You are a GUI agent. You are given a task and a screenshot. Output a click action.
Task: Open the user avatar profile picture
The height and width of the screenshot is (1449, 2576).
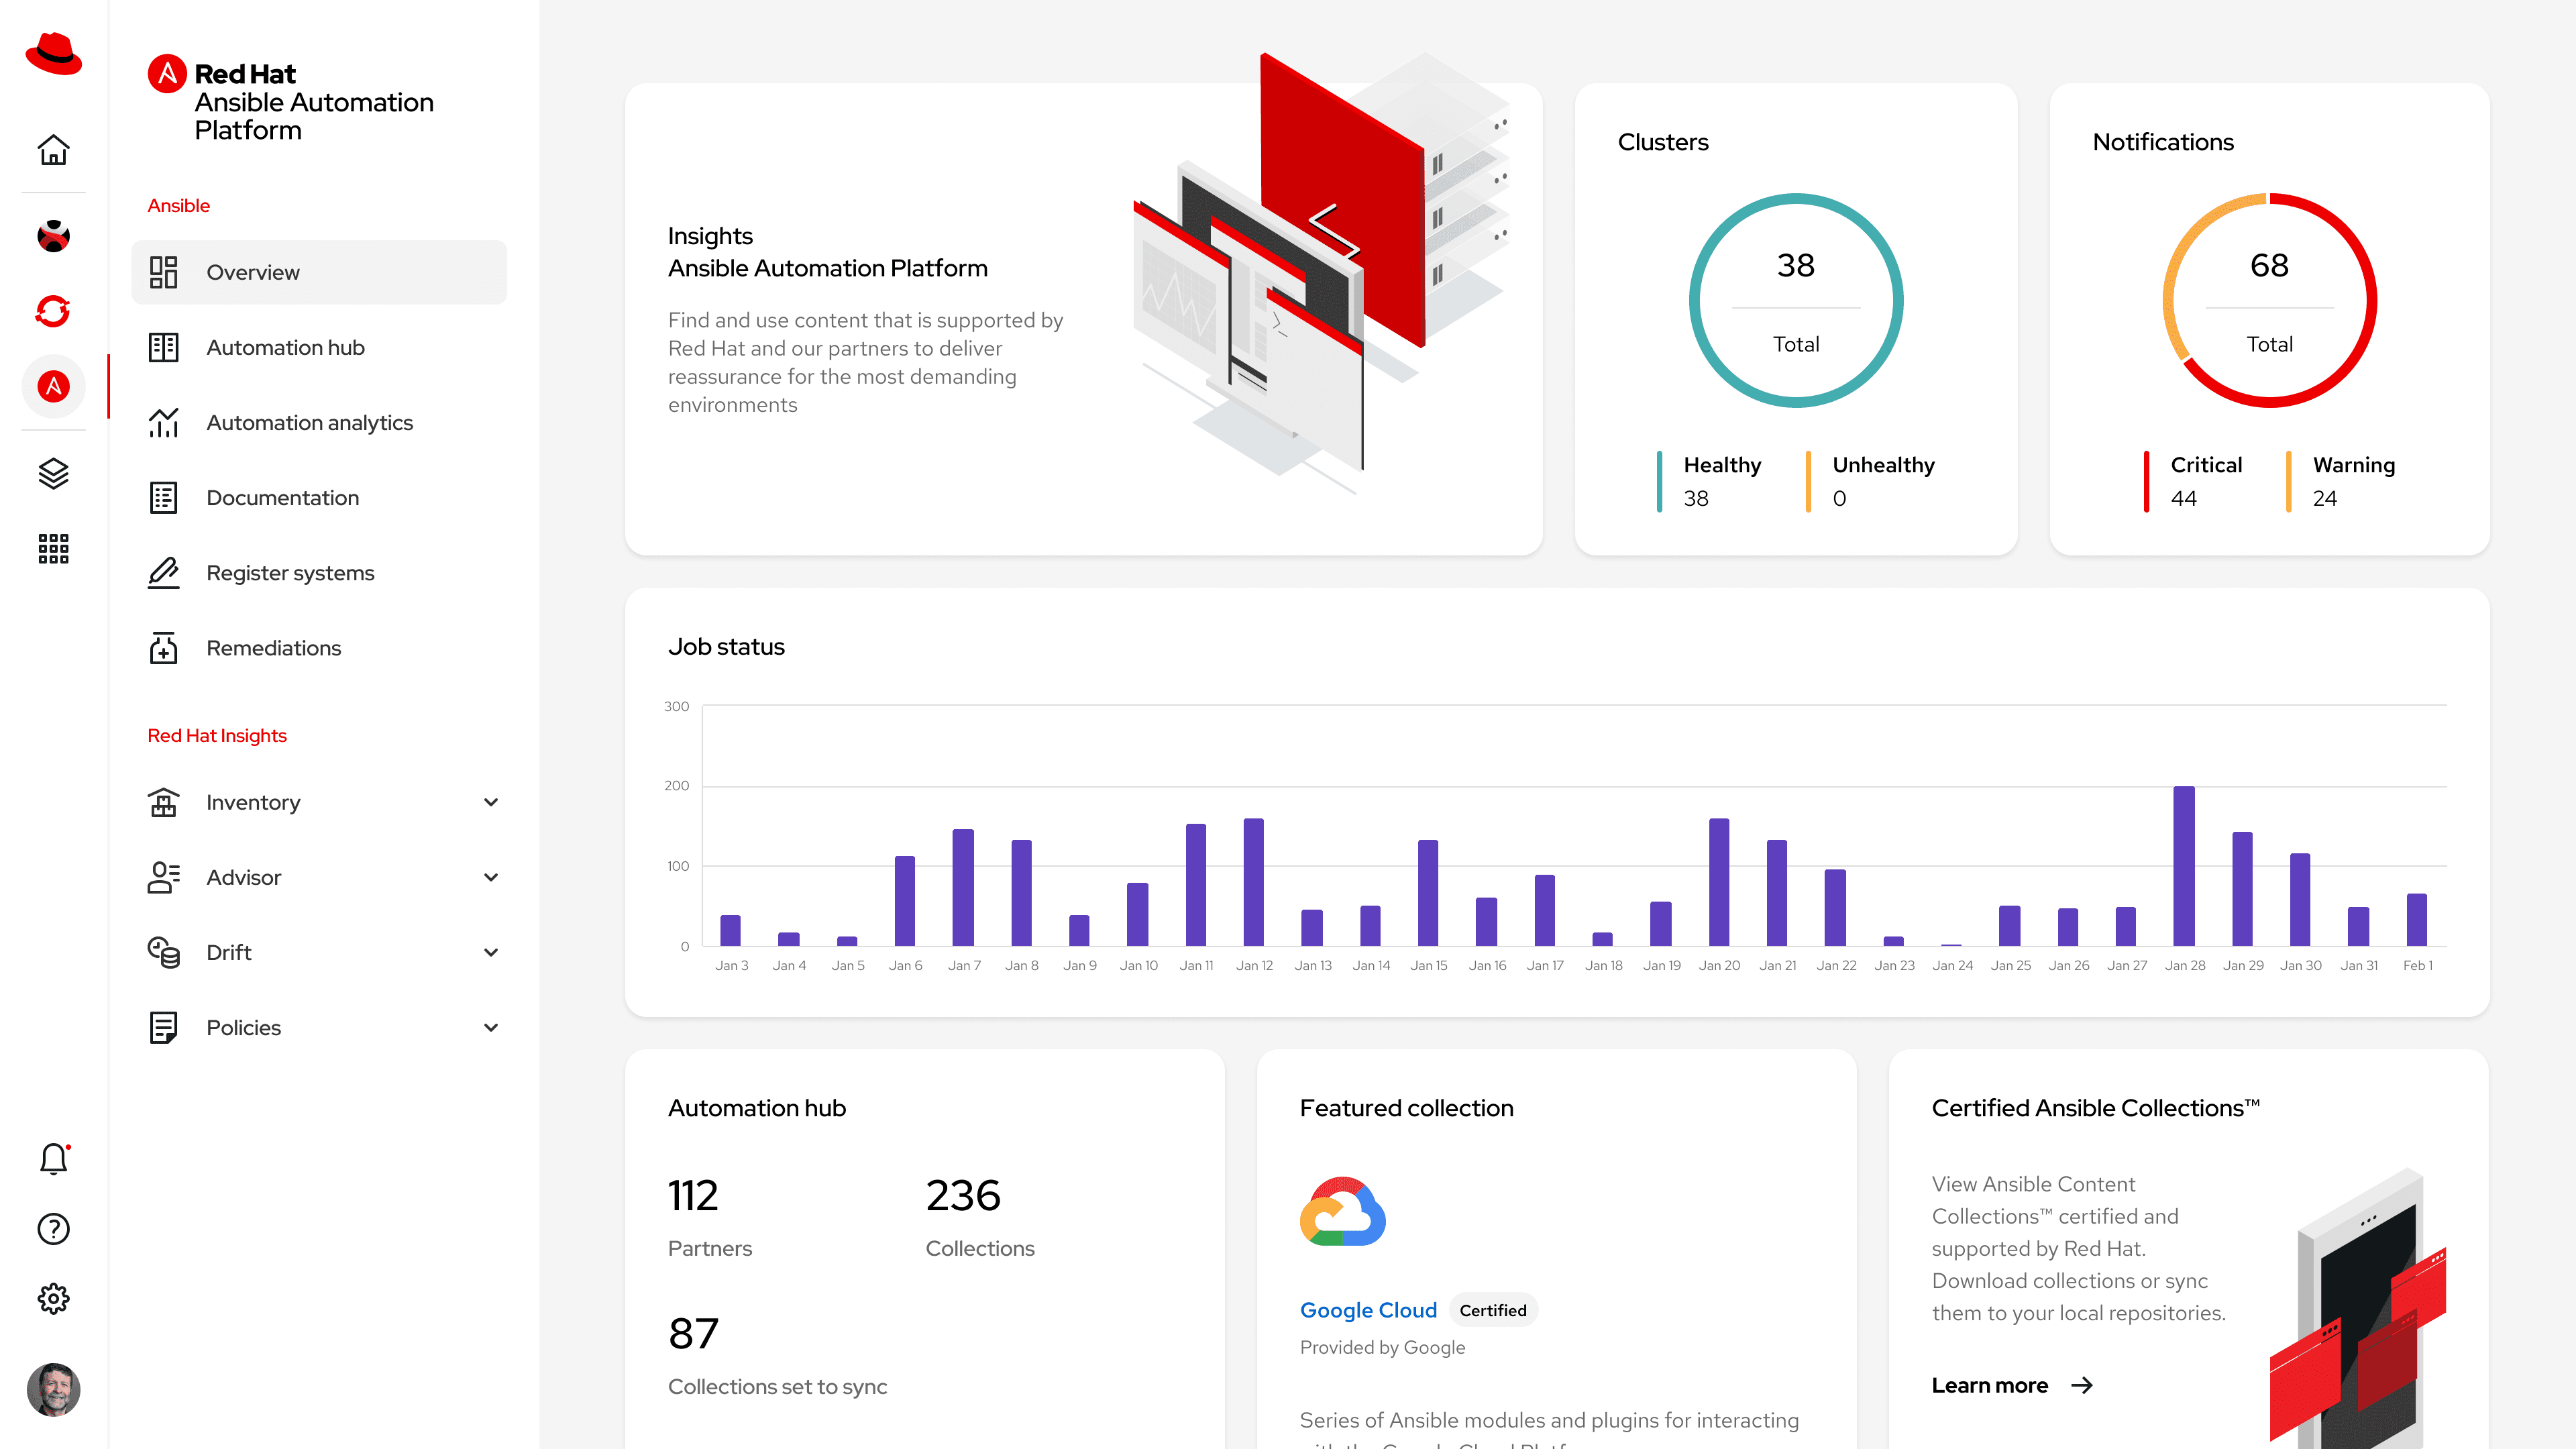coord(53,1389)
